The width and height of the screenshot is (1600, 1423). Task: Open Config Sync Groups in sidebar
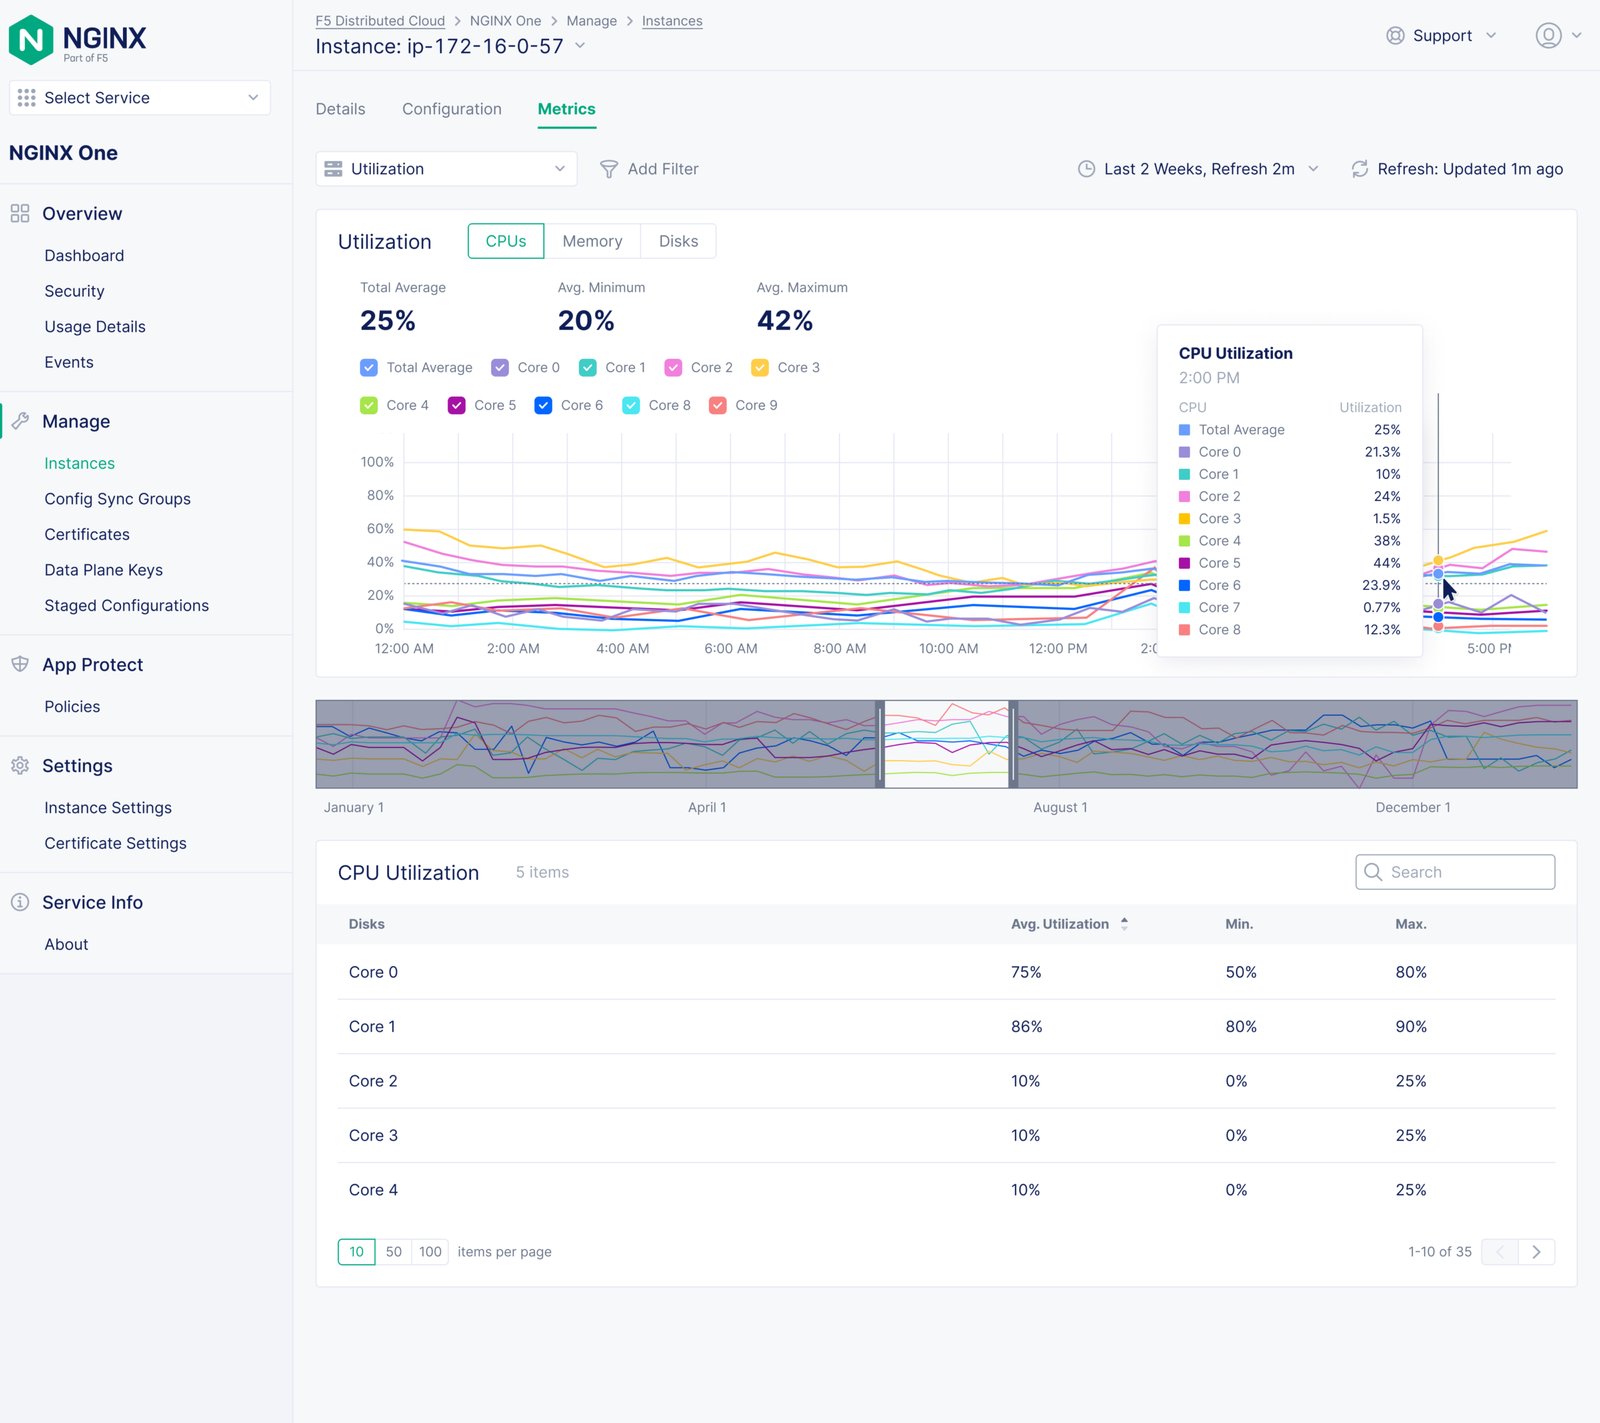tap(117, 499)
